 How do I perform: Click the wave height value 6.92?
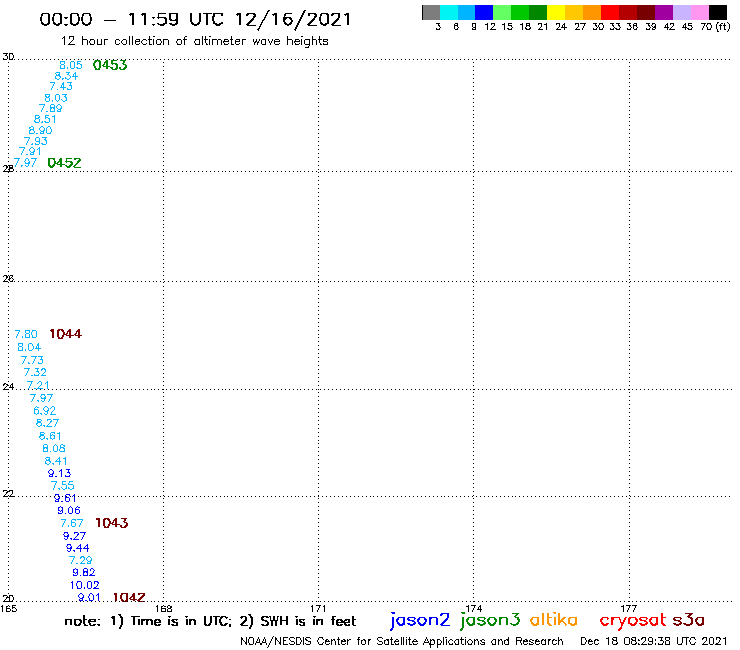44,411
